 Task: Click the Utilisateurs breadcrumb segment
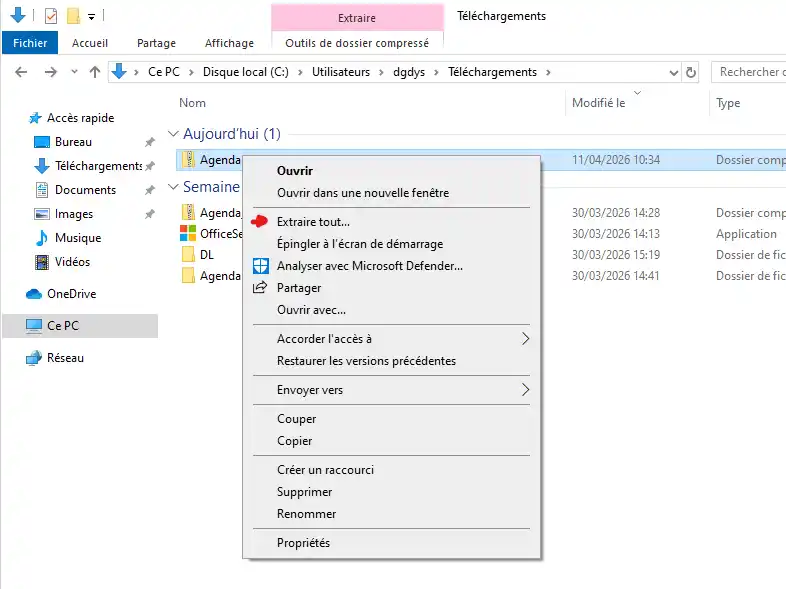click(x=340, y=72)
